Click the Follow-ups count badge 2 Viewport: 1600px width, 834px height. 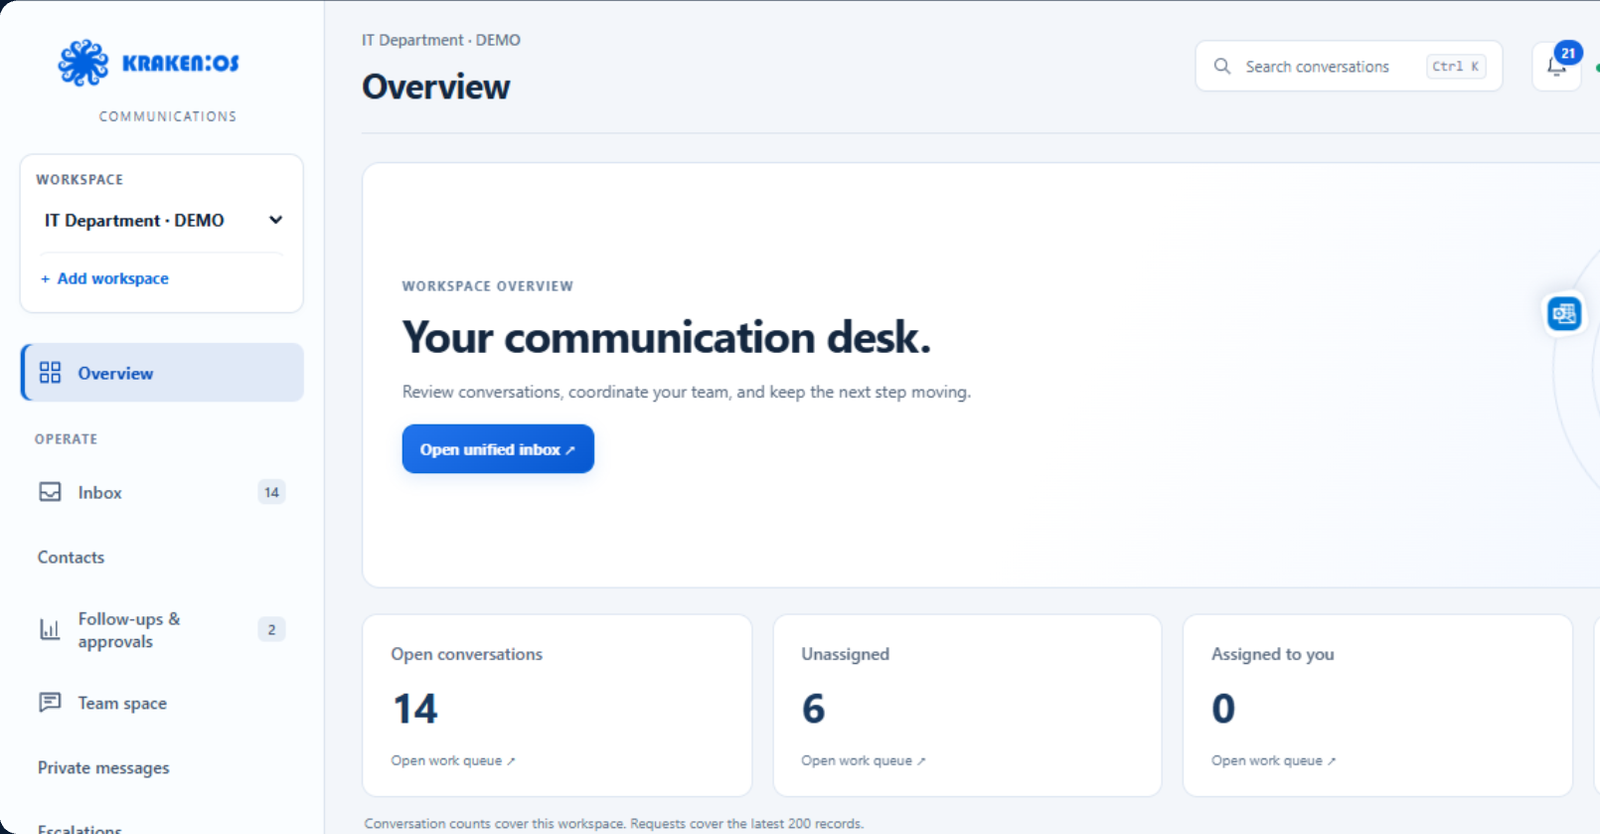pos(272,630)
